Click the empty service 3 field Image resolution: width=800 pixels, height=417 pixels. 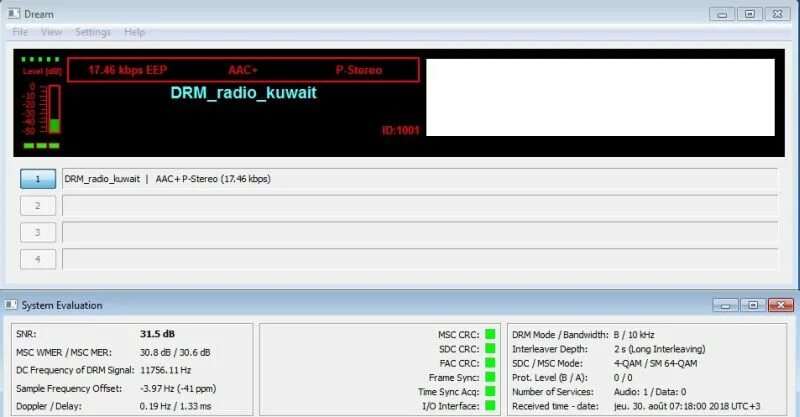click(420, 232)
